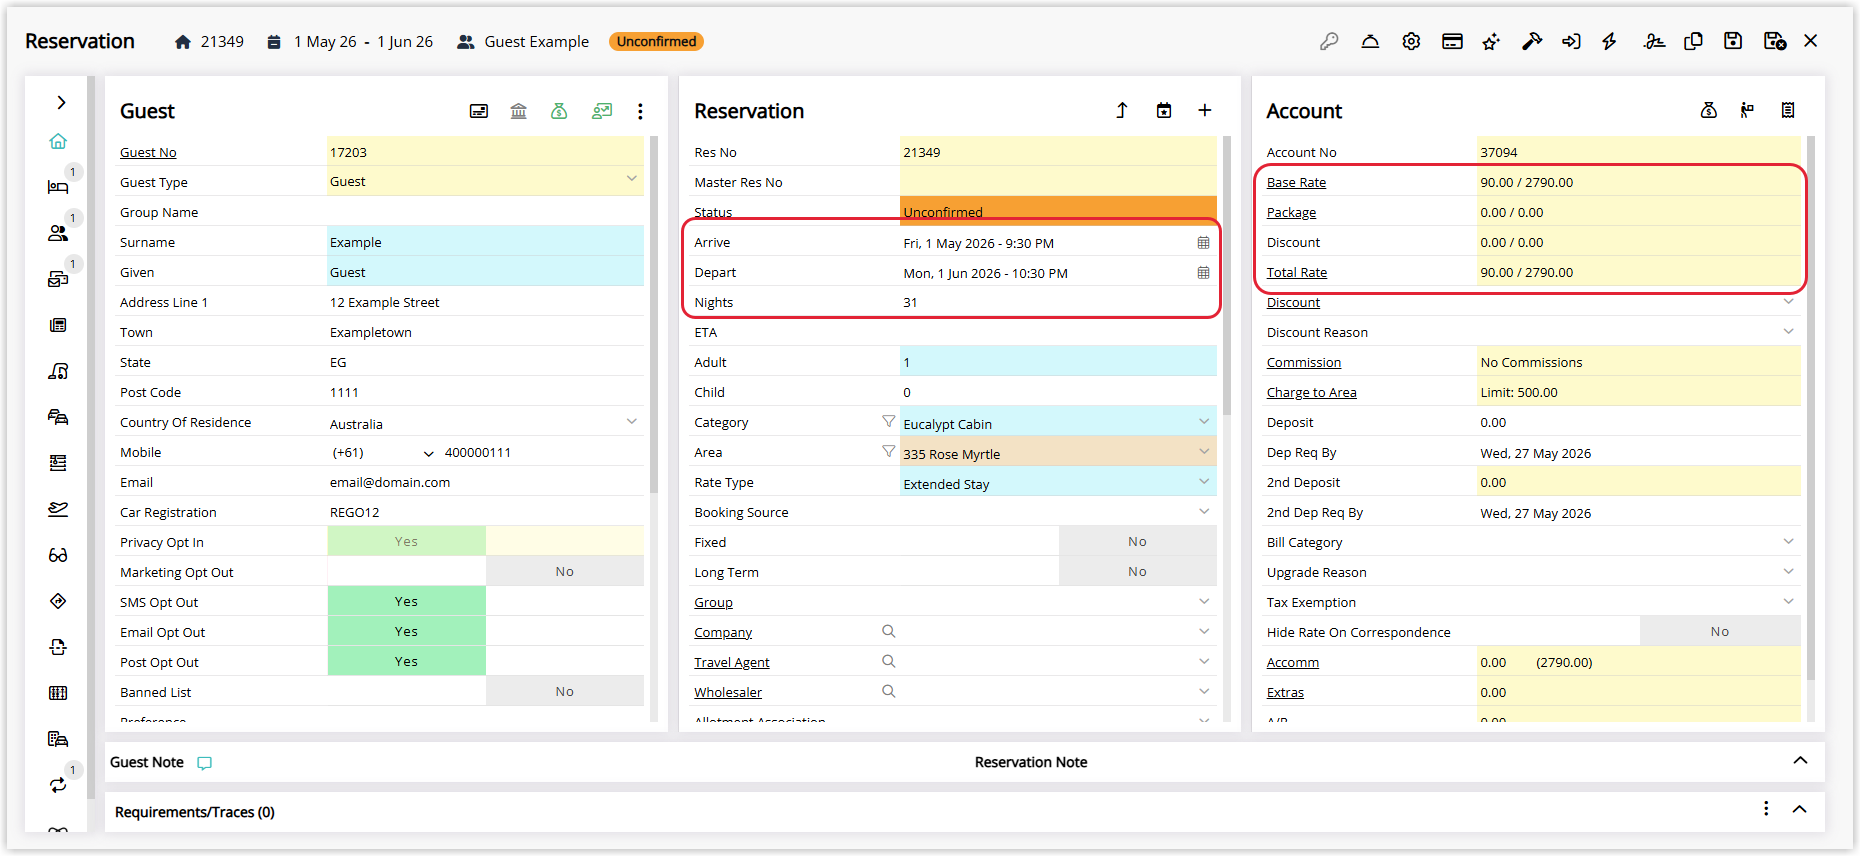Image resolution: width=1861 pixels, height=857 pixels.
Task: Open the Commission link
Action: (1304, 362)
